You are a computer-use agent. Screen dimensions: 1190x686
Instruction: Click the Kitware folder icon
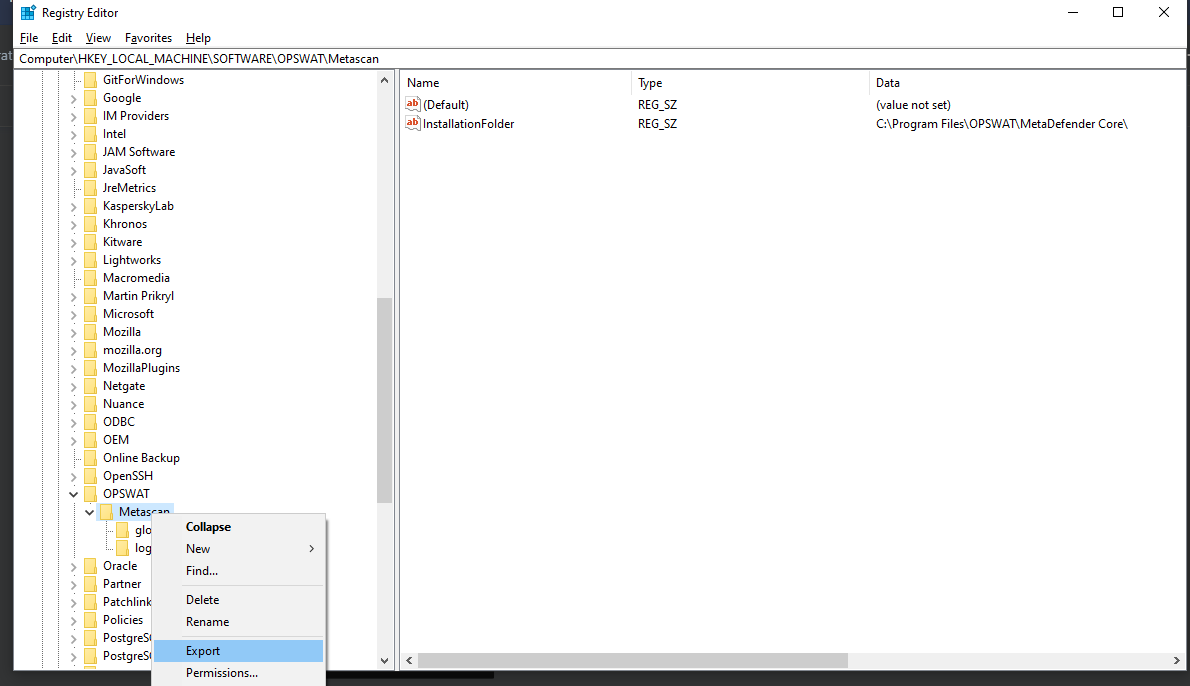coord(90,242)
